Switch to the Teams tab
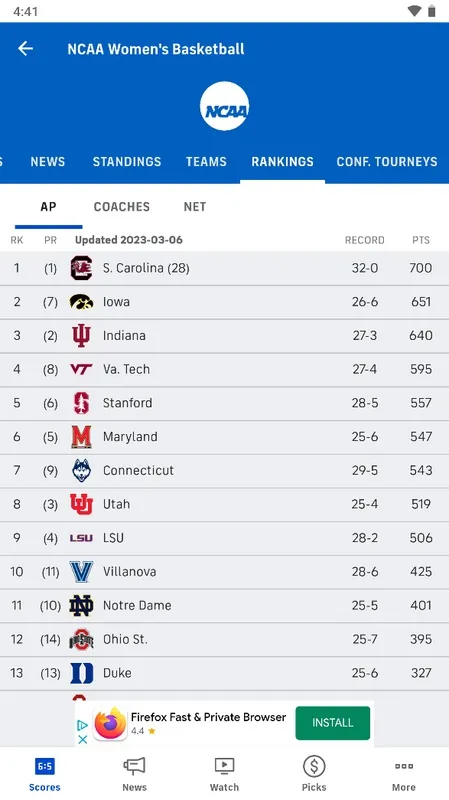449x800 pixels. click(x=206, y=162)
